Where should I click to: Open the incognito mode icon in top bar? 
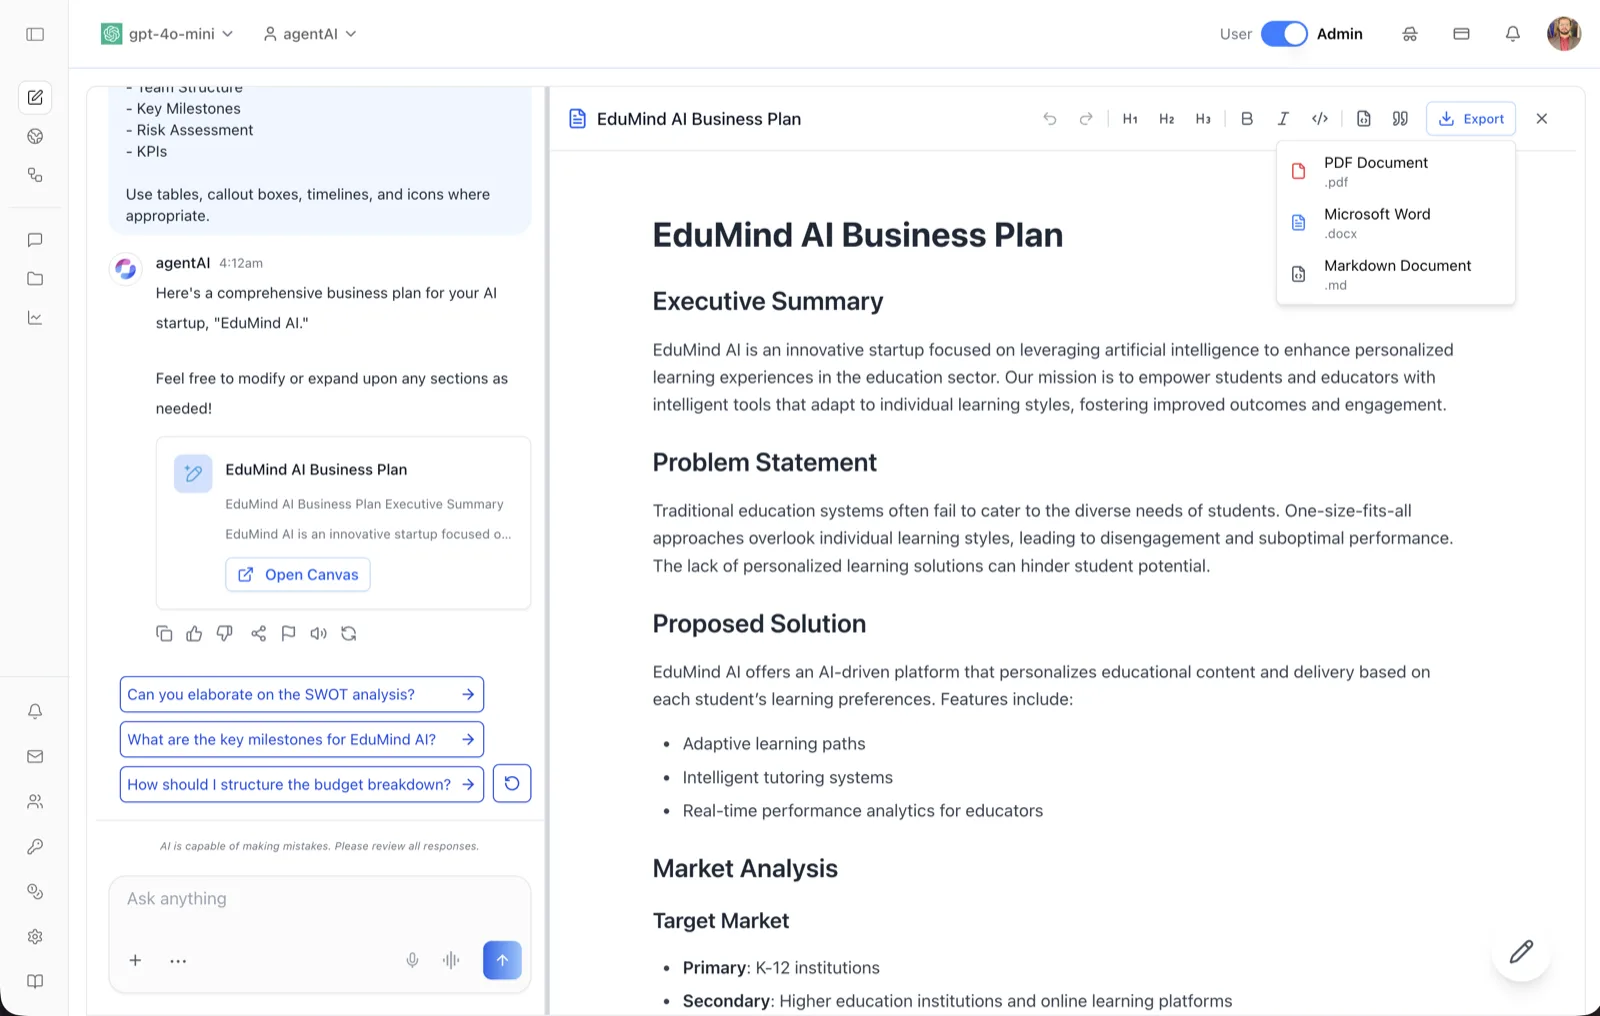click(x=1410, y=34)
